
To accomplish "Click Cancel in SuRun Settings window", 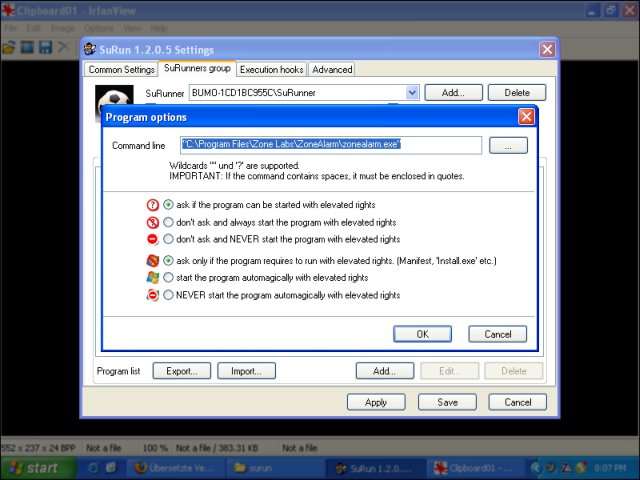I will [518, 402].
